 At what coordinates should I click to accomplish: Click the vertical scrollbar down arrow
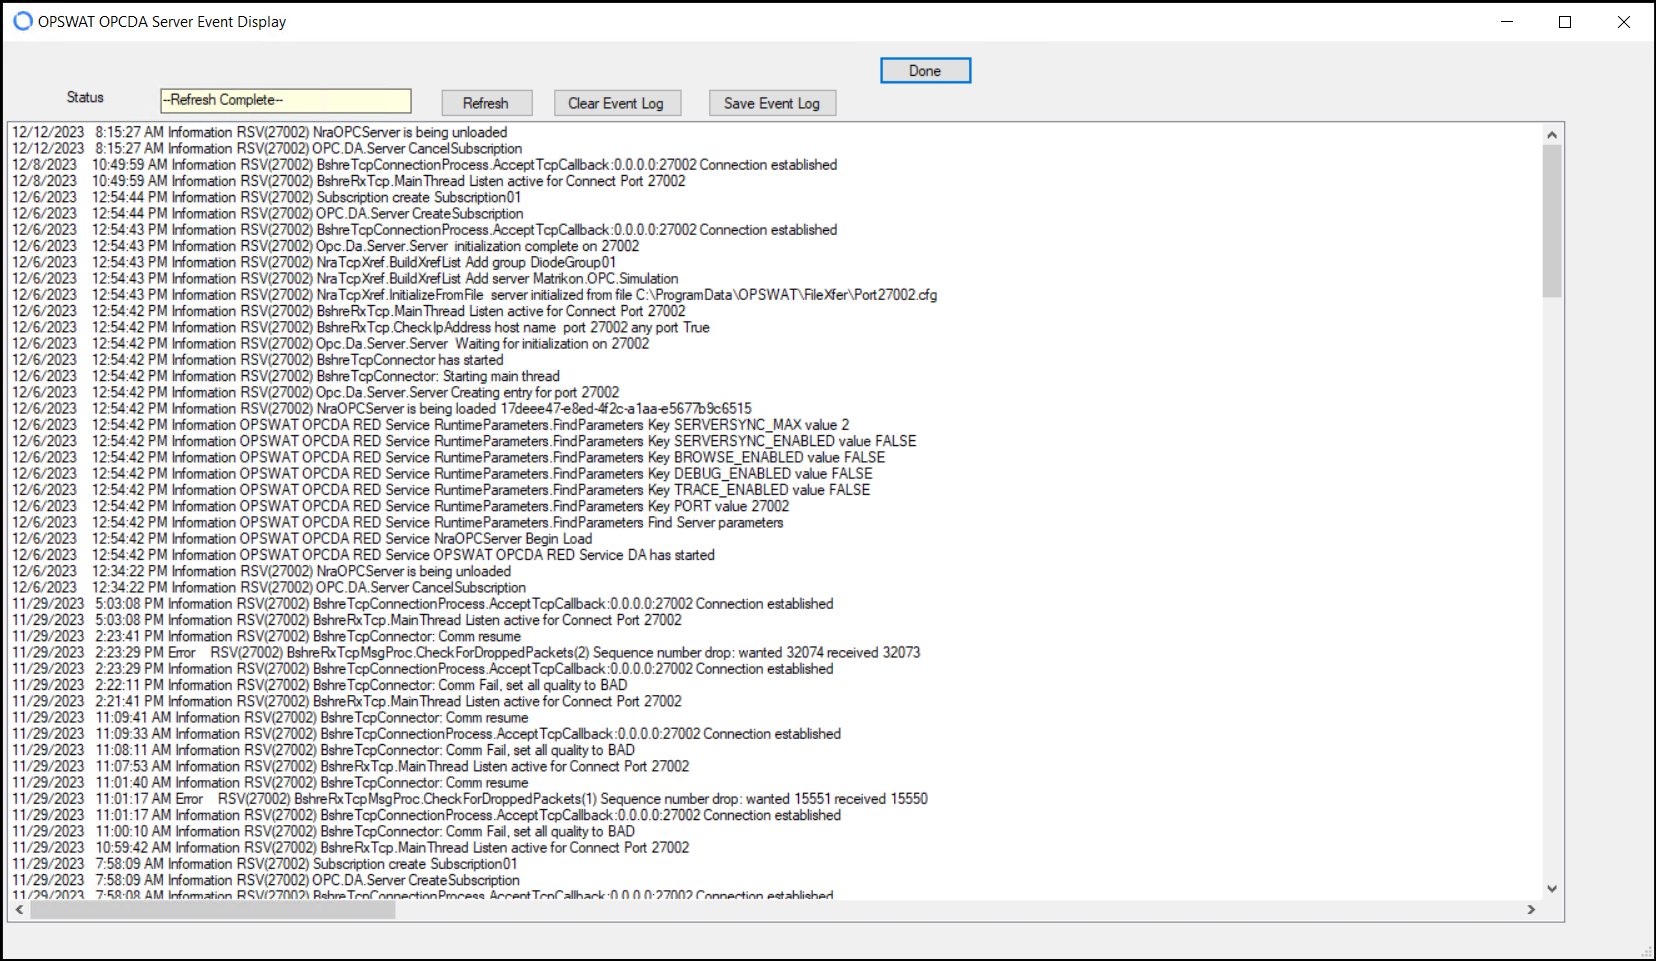click(x=1552, y=888)
